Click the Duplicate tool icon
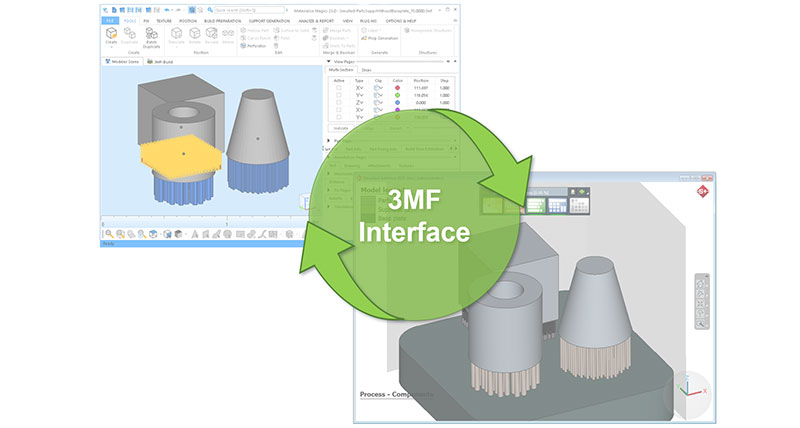Image resolution: width=800 pixels, height=428 pixels. click(130, 34)
